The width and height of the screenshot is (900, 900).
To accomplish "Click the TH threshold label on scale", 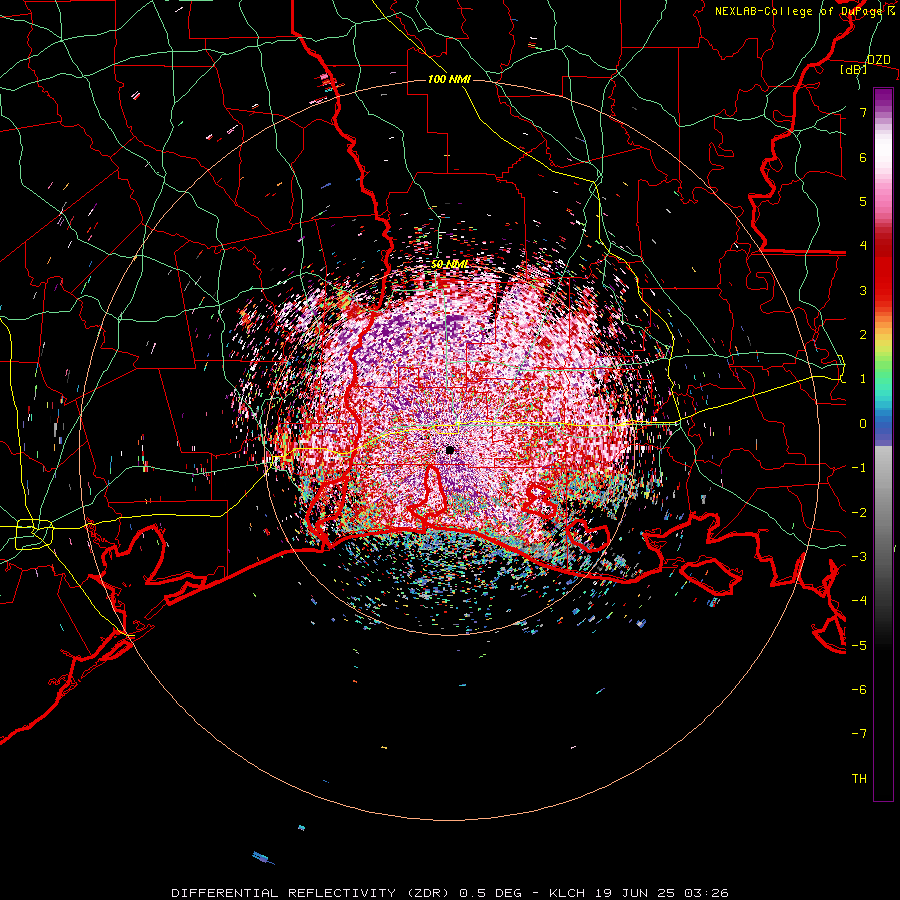I will click(x=859, y=779).
